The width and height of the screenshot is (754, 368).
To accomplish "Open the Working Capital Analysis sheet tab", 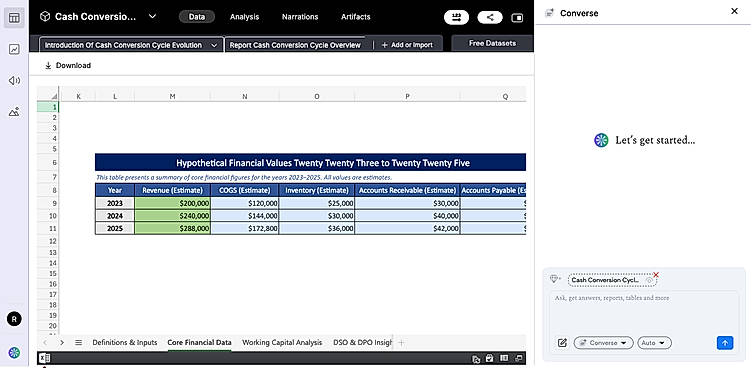I will pos(282,343).
